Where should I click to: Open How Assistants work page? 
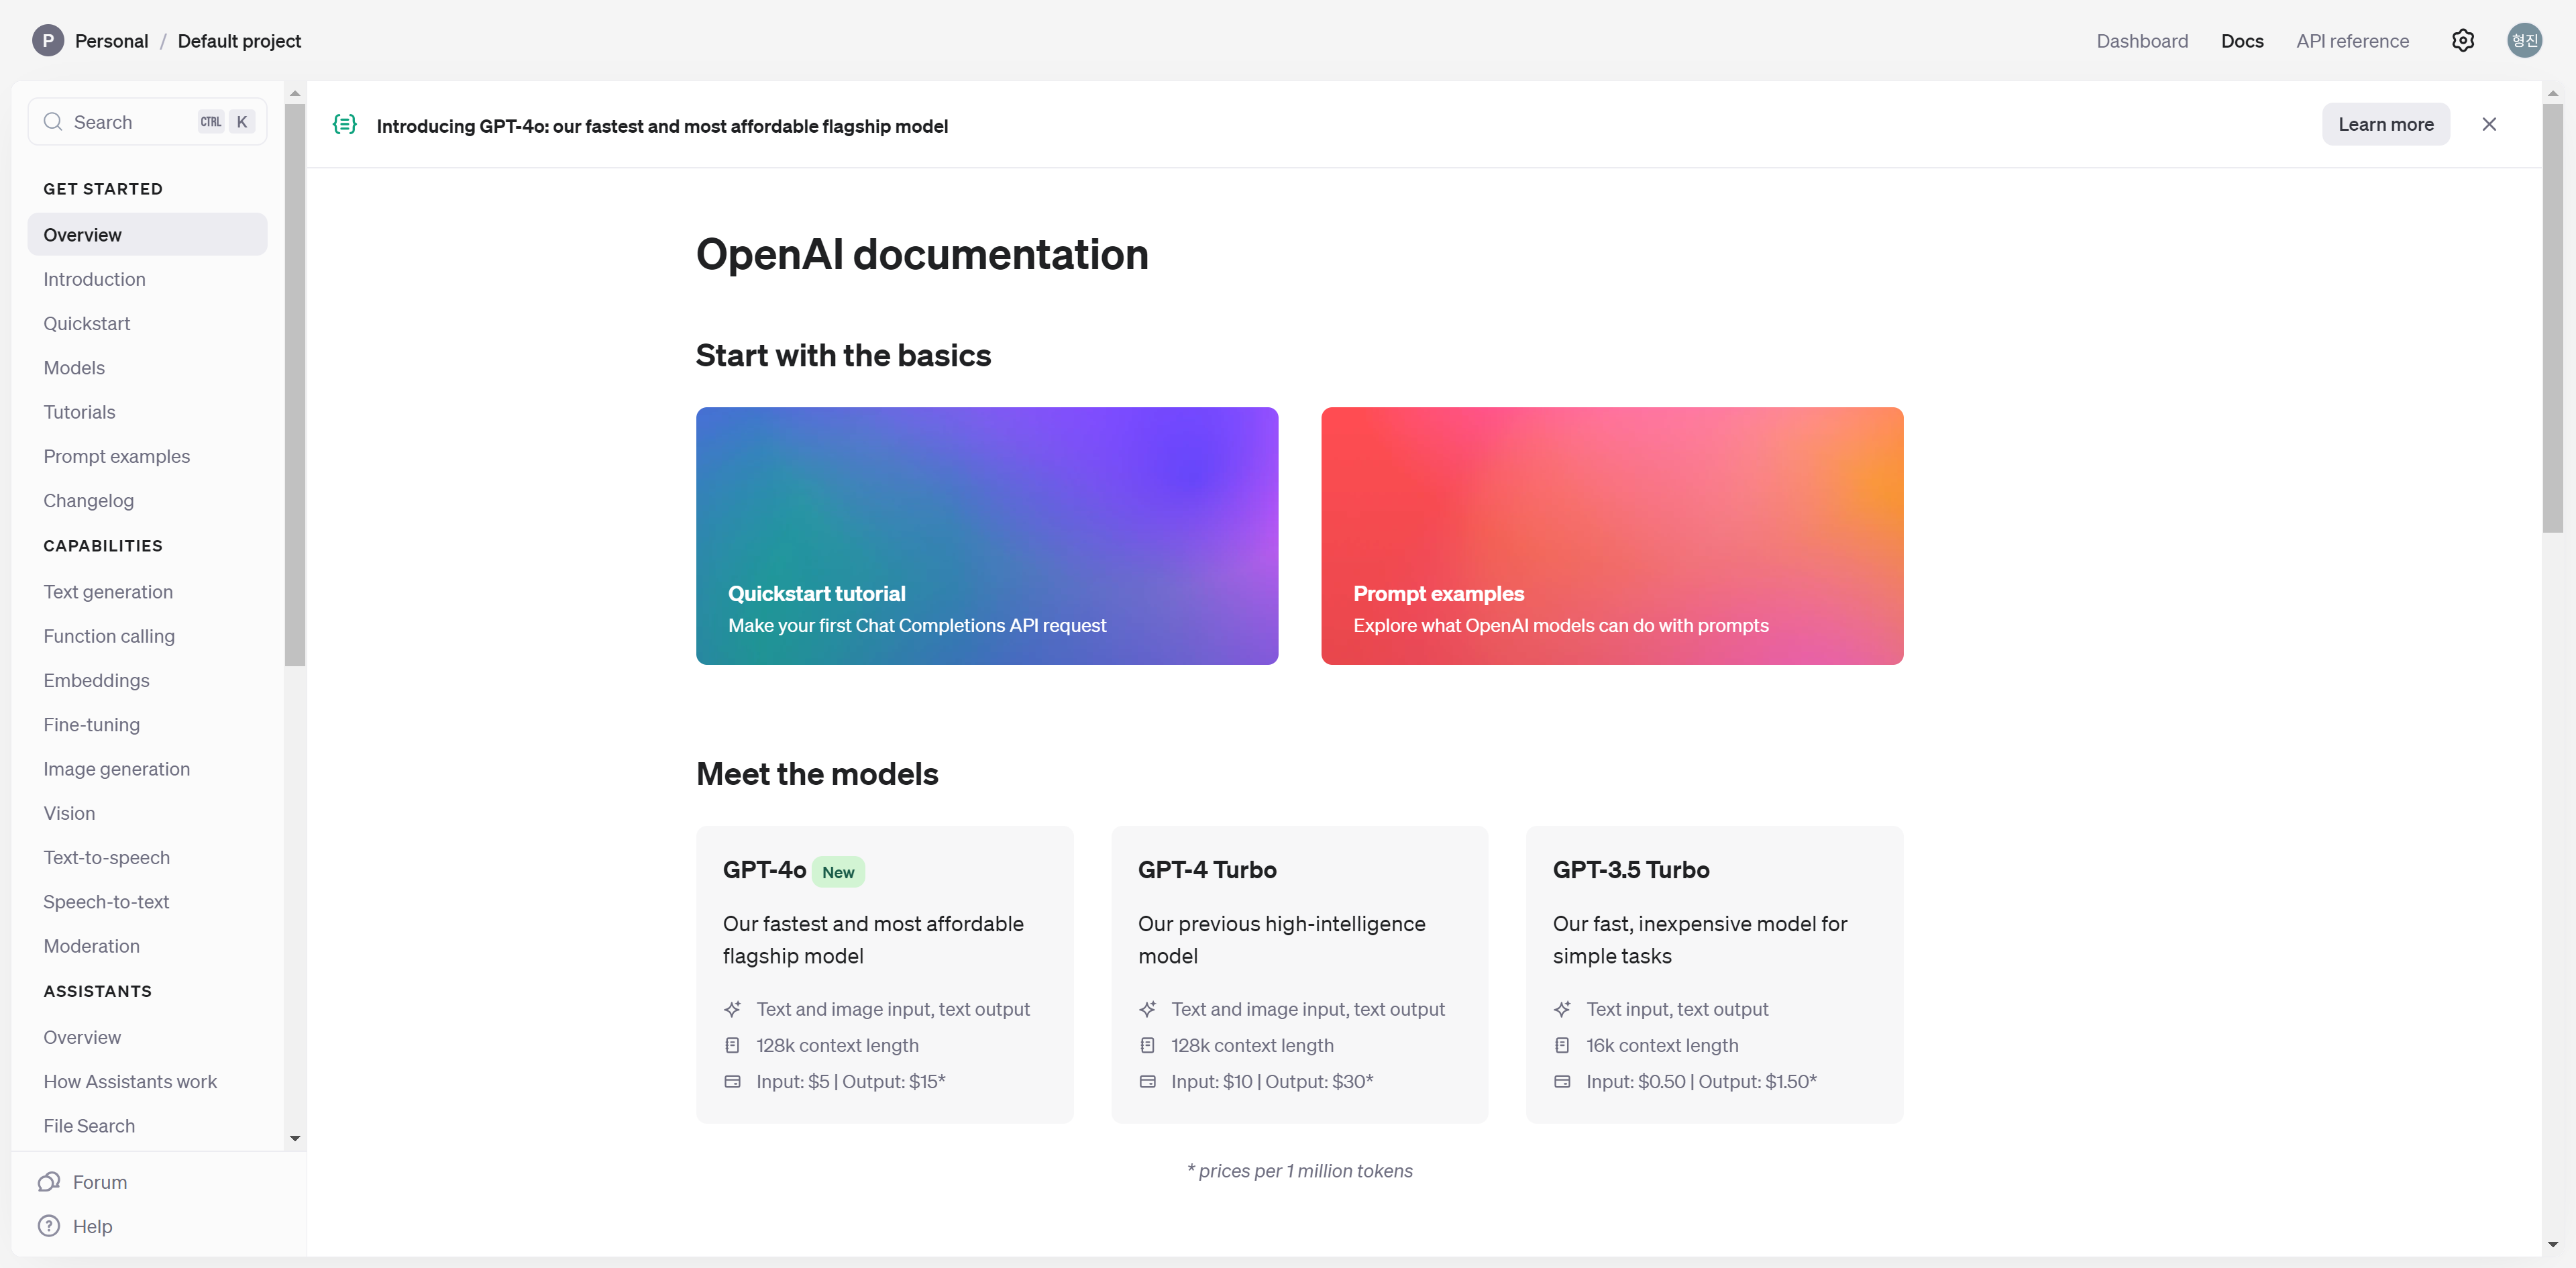130,1081
